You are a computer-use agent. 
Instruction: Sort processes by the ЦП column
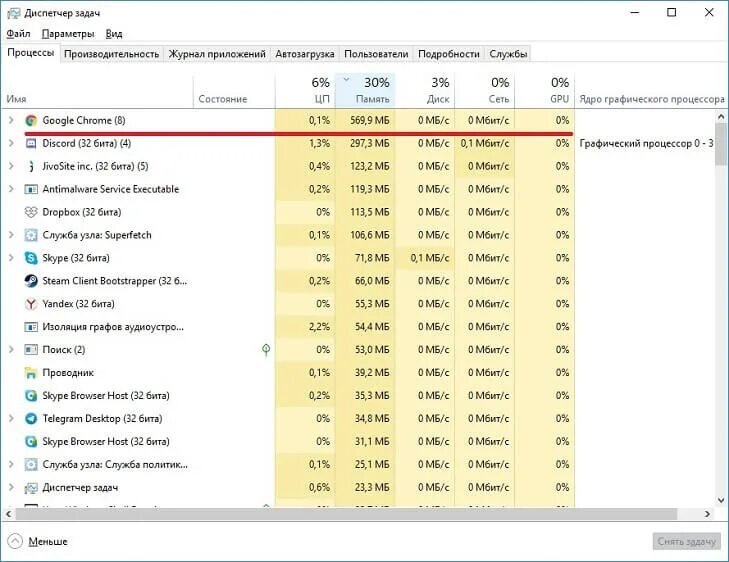click(305, 90)
